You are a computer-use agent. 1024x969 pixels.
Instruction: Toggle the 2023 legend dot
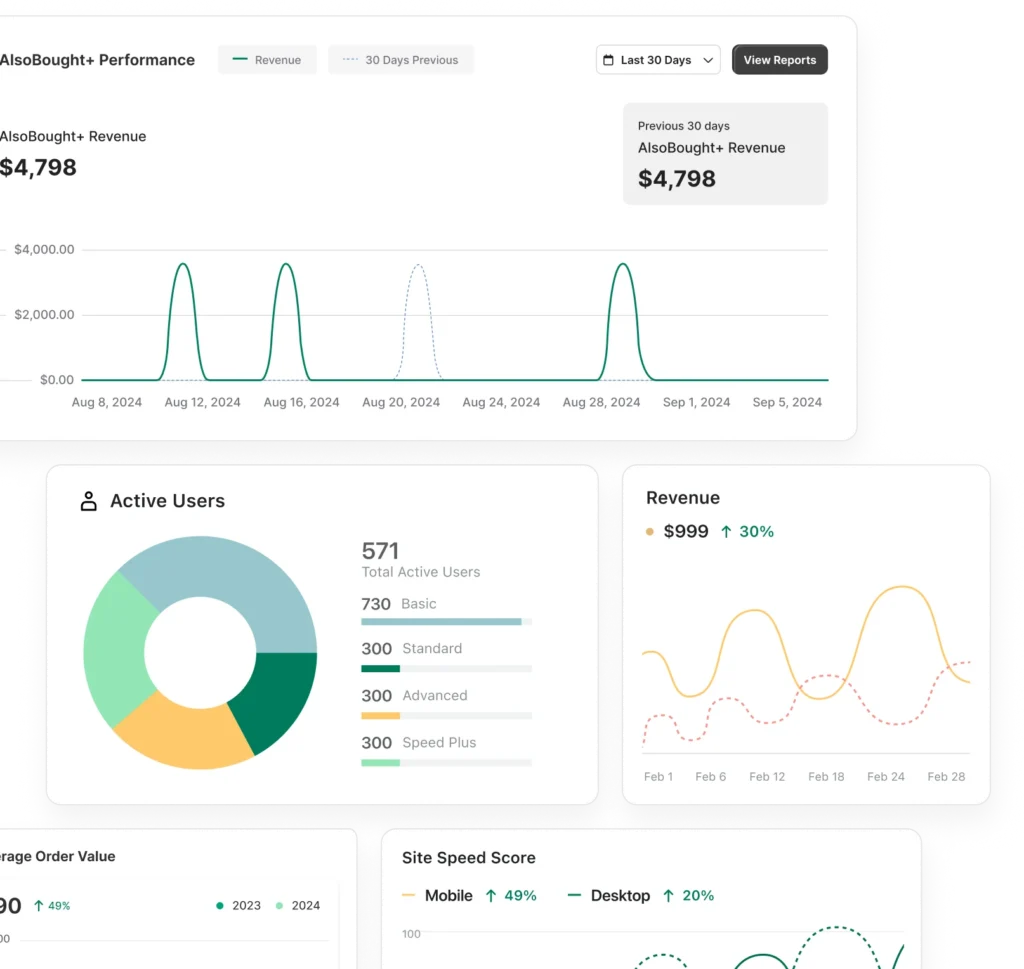(x=220, y=906)
